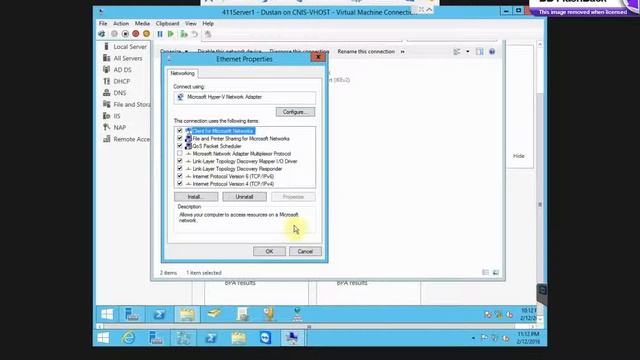Open TeamViewer on host taskbar
The image size is (640, 360).
(265, 338)
